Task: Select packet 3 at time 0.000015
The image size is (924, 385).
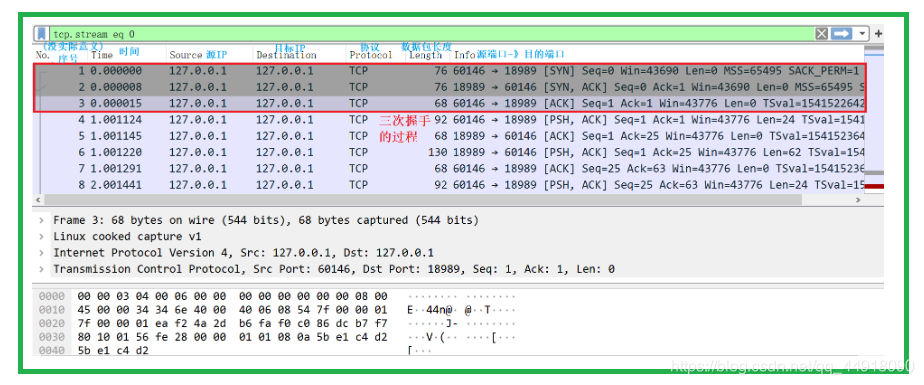Action: [450, 103]
